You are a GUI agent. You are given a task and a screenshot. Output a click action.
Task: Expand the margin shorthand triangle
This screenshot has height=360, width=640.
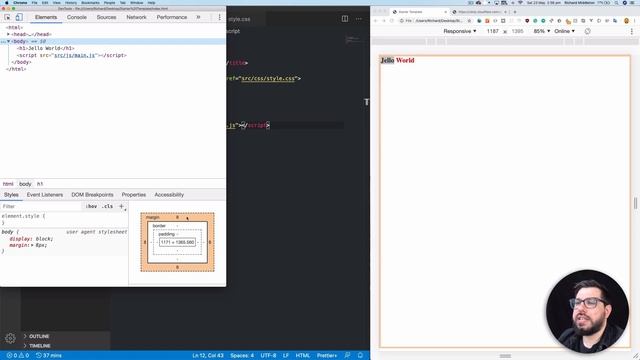32,245
